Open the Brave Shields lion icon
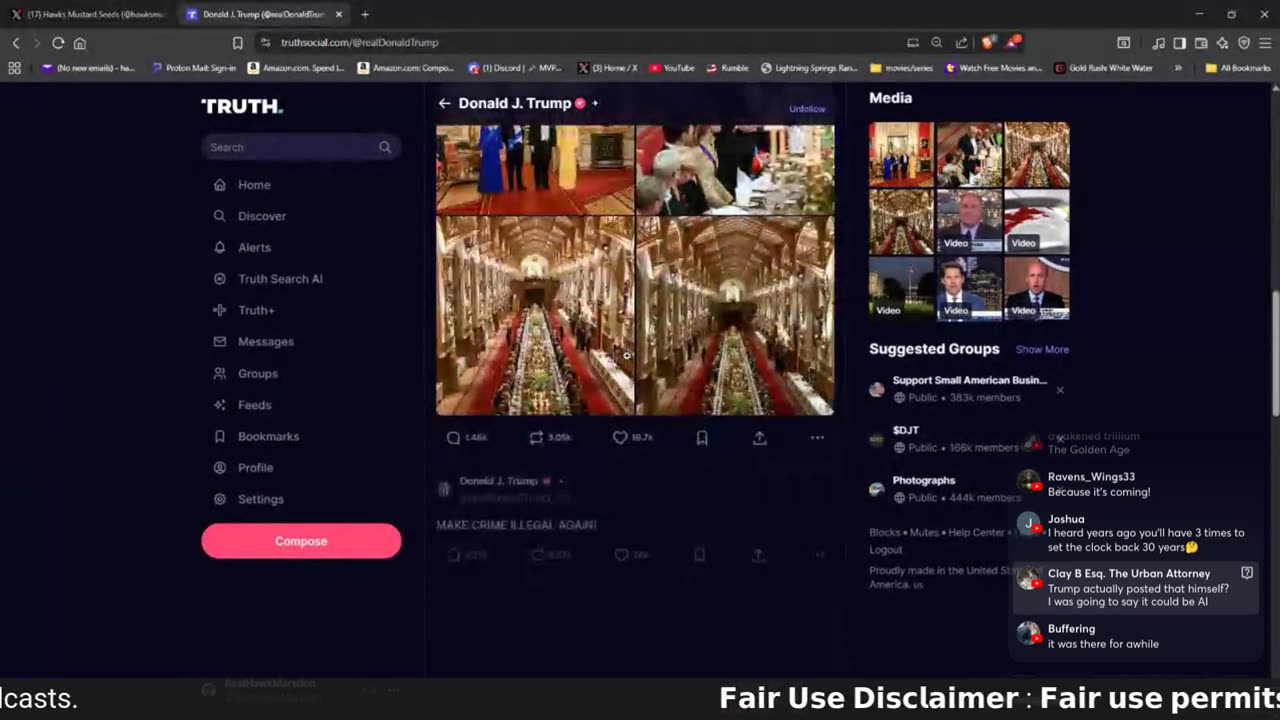The image size is (1280, 720). click(988, 42)
